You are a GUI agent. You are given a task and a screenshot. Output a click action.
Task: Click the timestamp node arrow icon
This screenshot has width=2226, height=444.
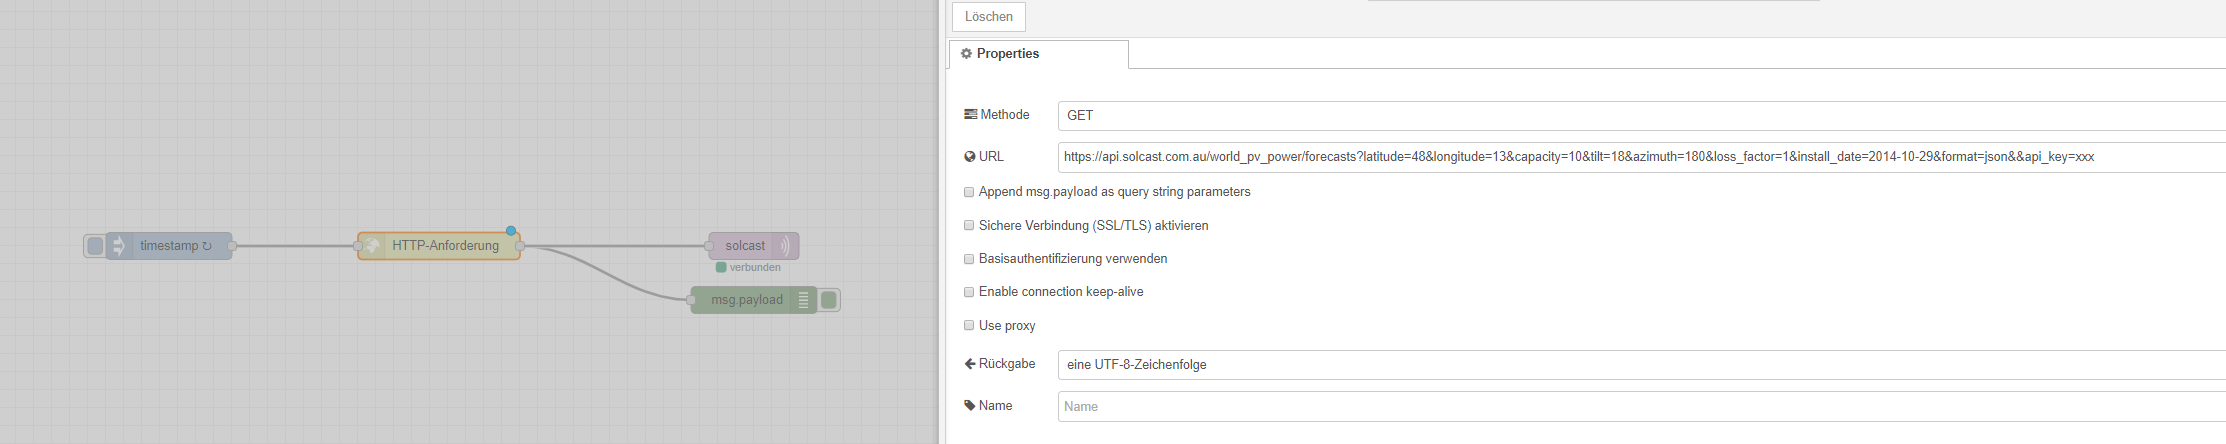[119, 246]
